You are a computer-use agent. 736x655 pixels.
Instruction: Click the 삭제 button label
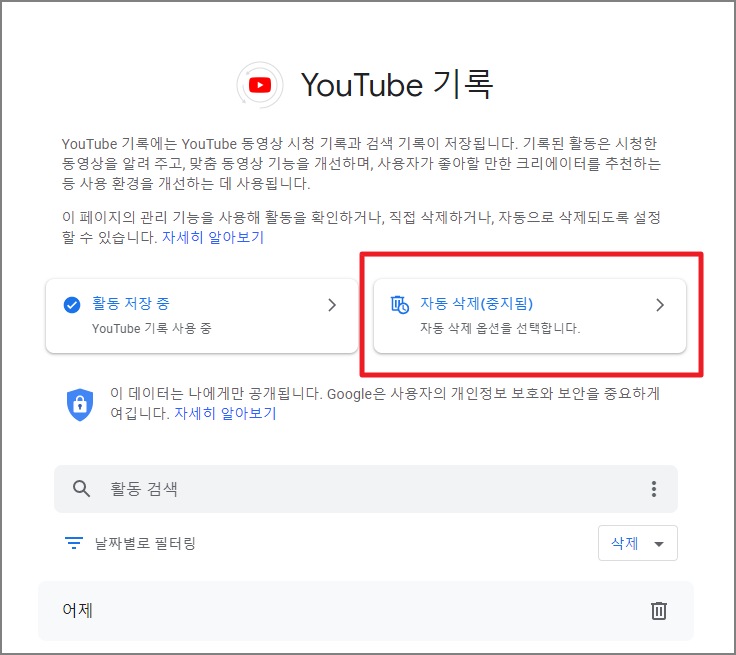tap(624, 543)
